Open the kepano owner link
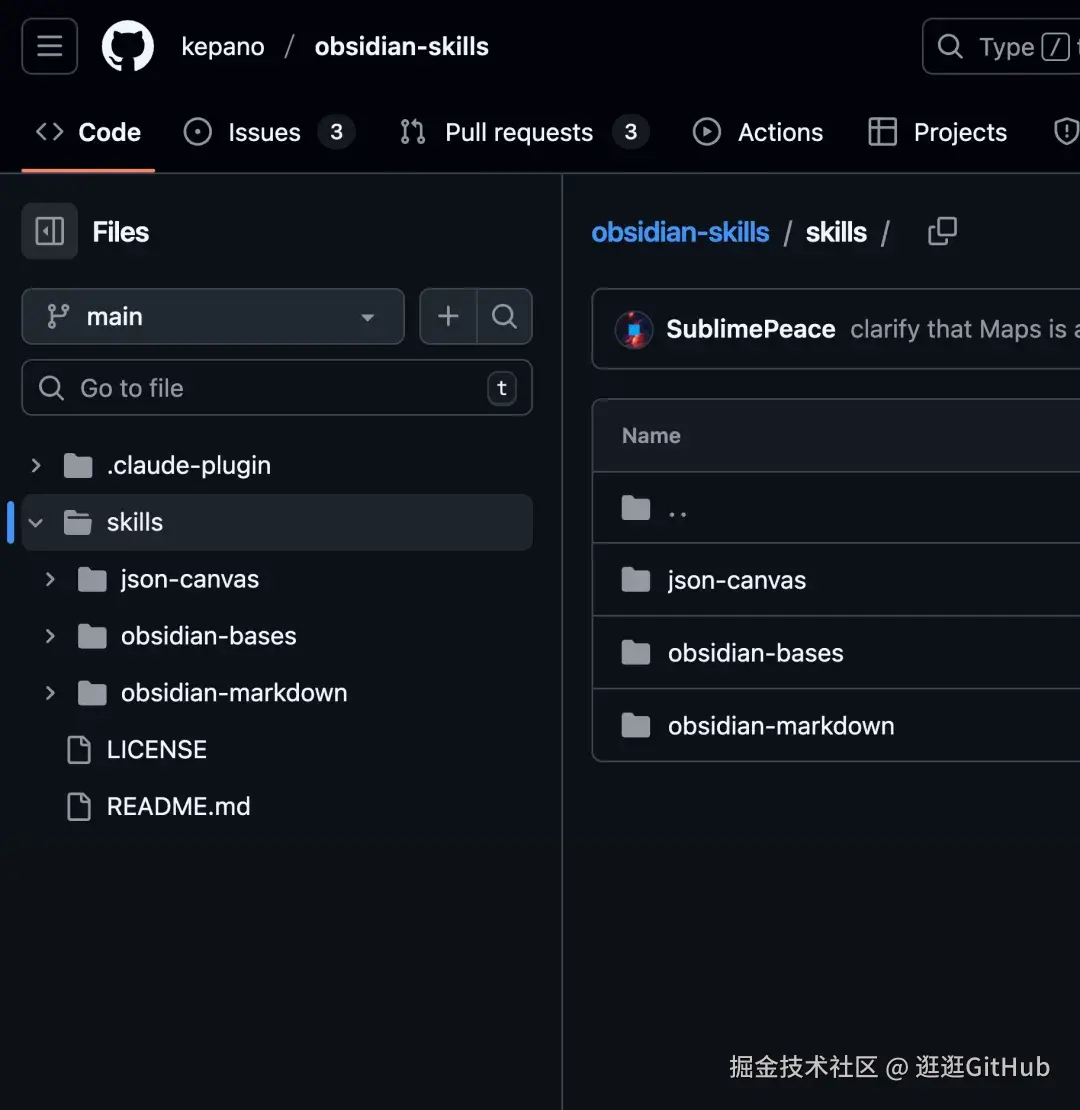The width and height of the screenshot is (1080, 1110). coord(223,47)
